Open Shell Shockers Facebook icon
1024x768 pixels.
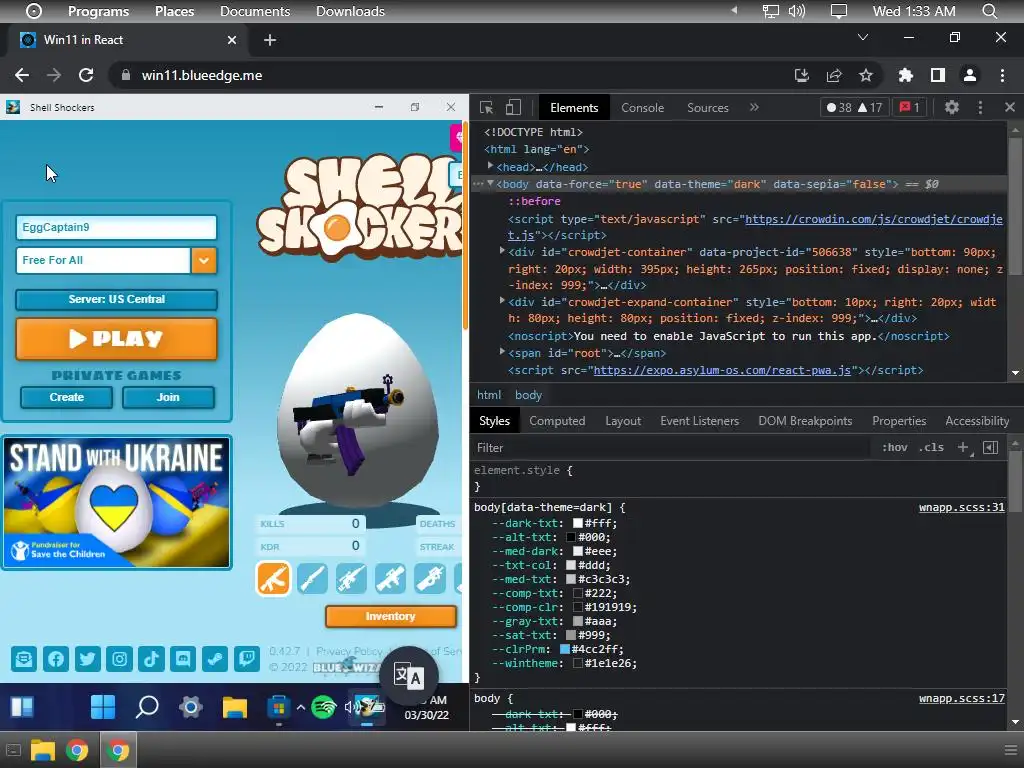[x=56, y=659]
